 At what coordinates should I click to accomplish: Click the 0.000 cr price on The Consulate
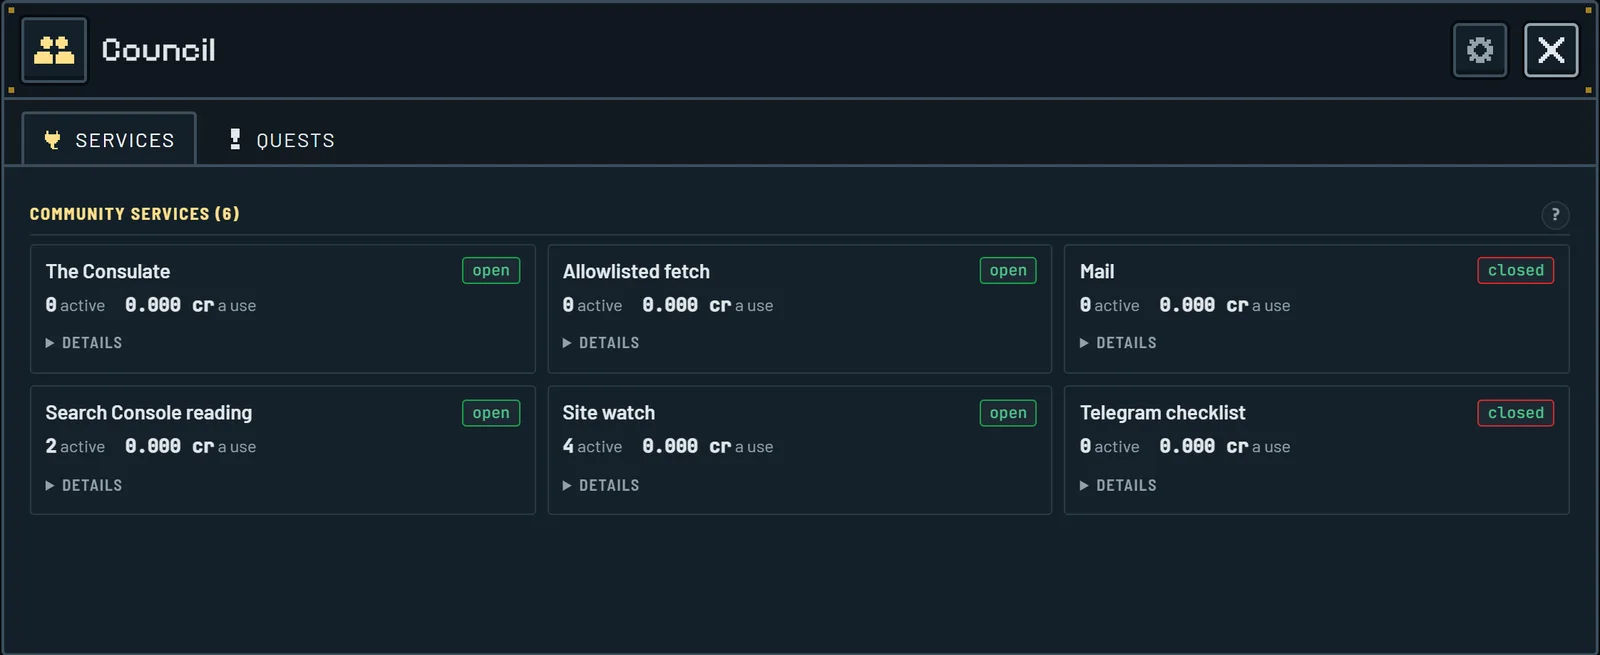[x=170, y=305]
